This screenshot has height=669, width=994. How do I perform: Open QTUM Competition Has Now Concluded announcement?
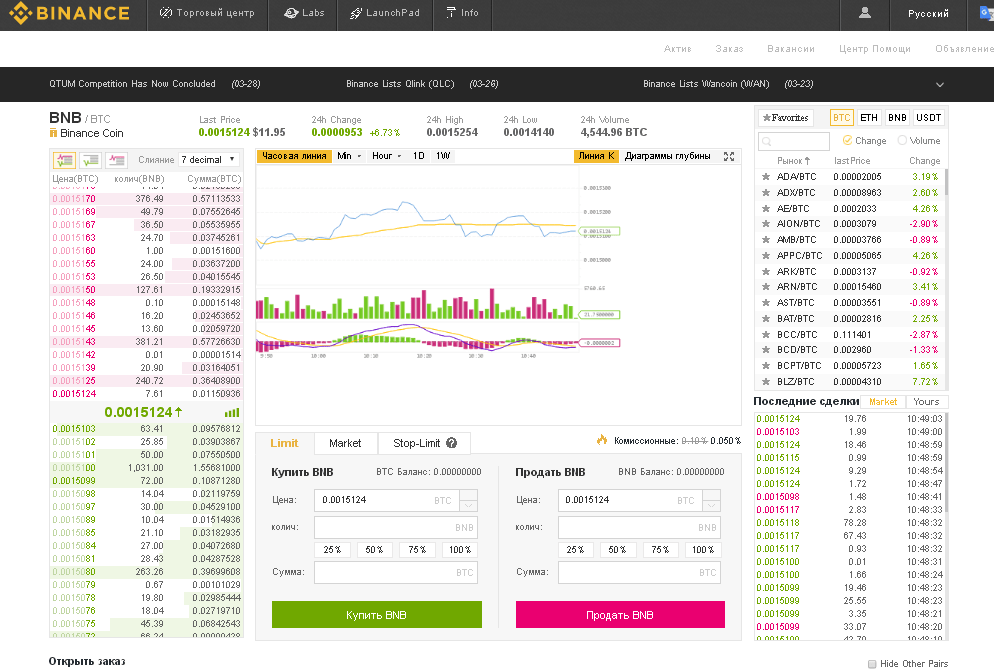132,84
